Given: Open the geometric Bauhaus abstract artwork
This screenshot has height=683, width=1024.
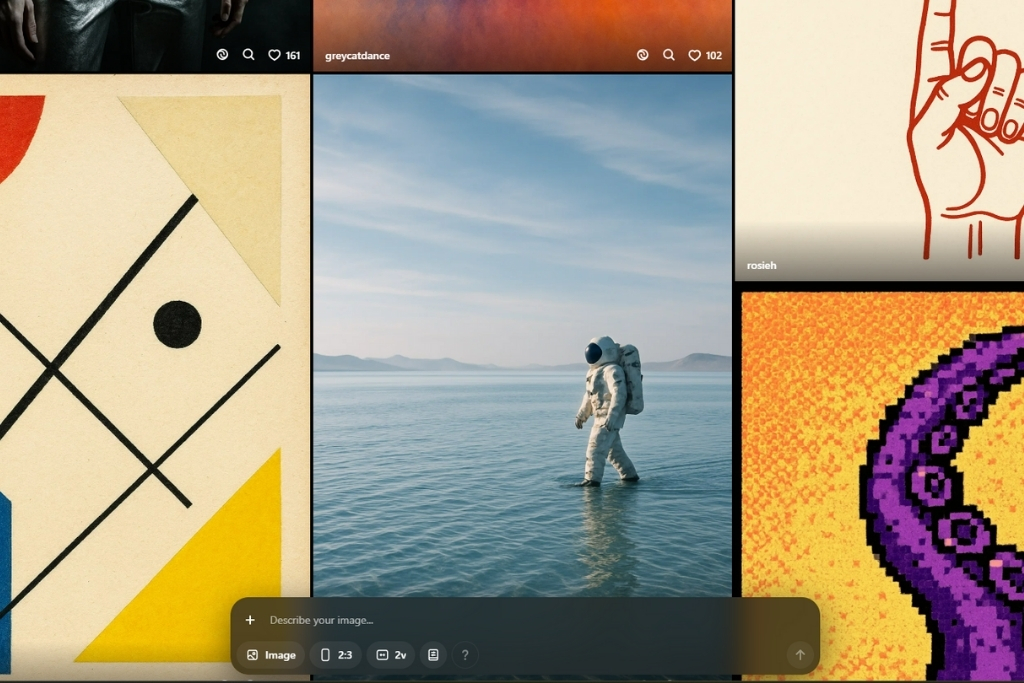Looking at the screenshot, I should point(150,350).
